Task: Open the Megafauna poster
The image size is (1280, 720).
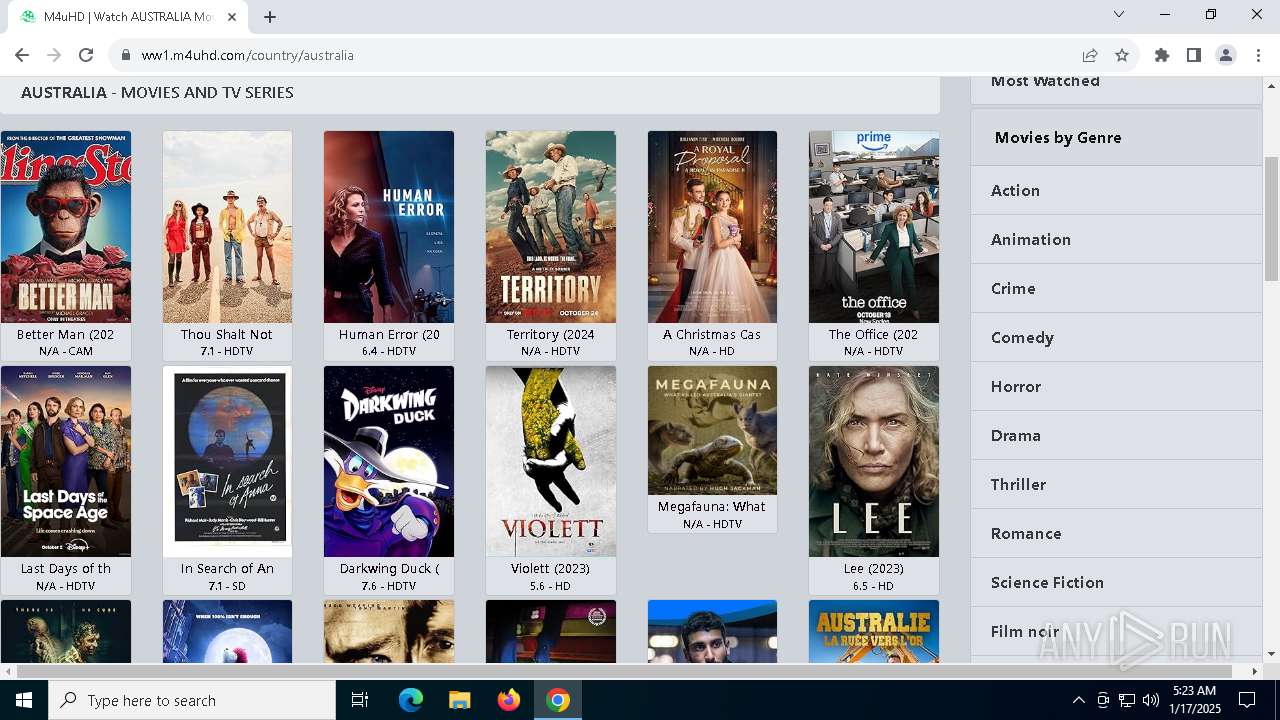Action: (x=712, y=430)
